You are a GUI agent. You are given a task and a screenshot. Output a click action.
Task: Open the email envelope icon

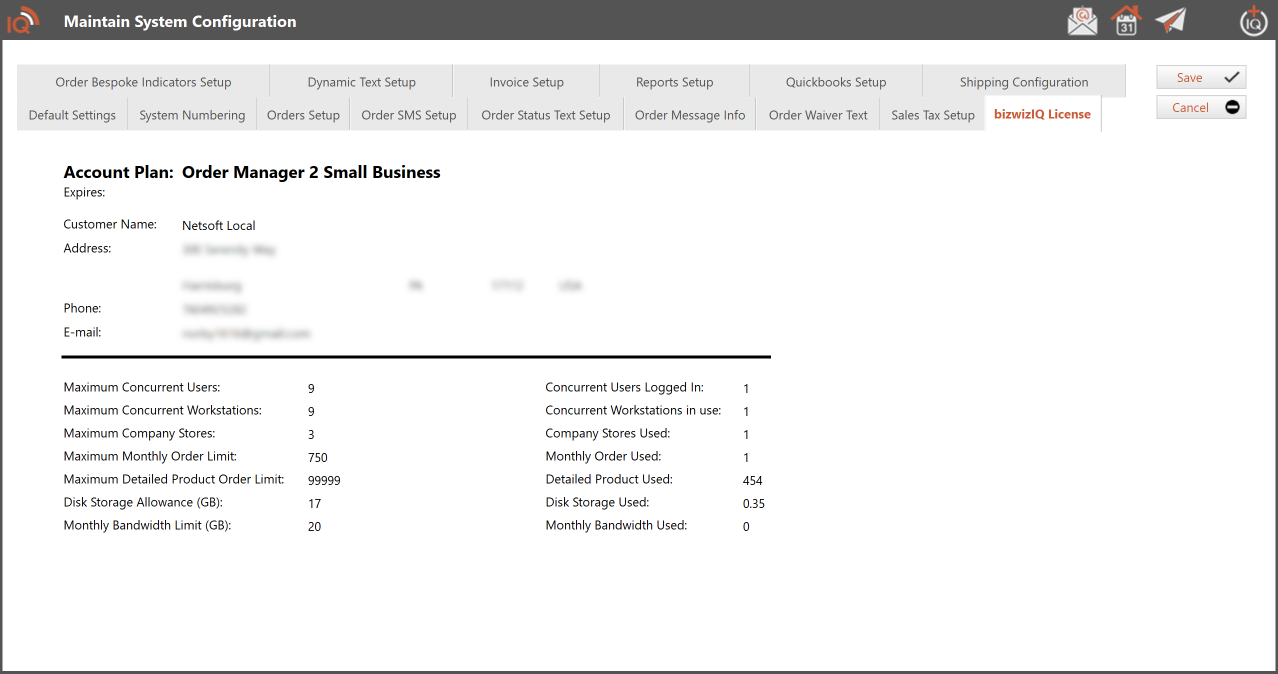(x=1082, y=20)
